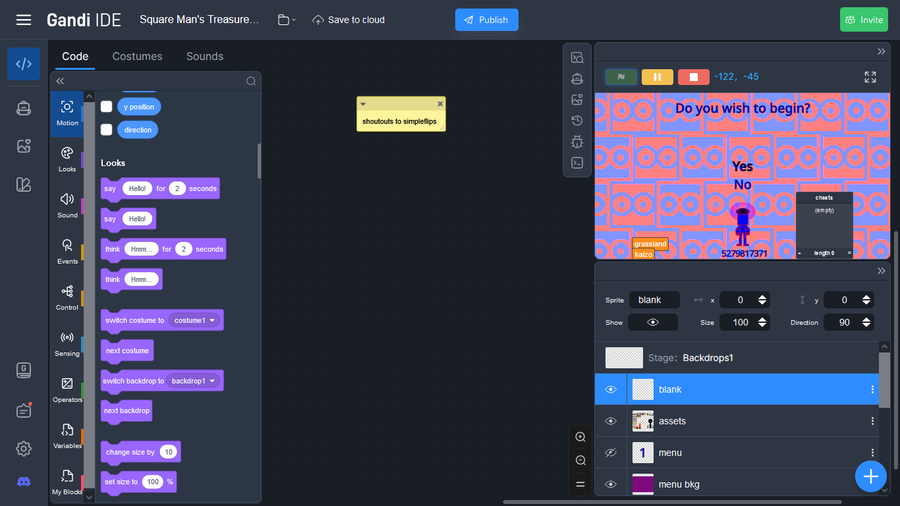900x506 pixels.
Task: Select the Looks block category
Action: [67, 159]
